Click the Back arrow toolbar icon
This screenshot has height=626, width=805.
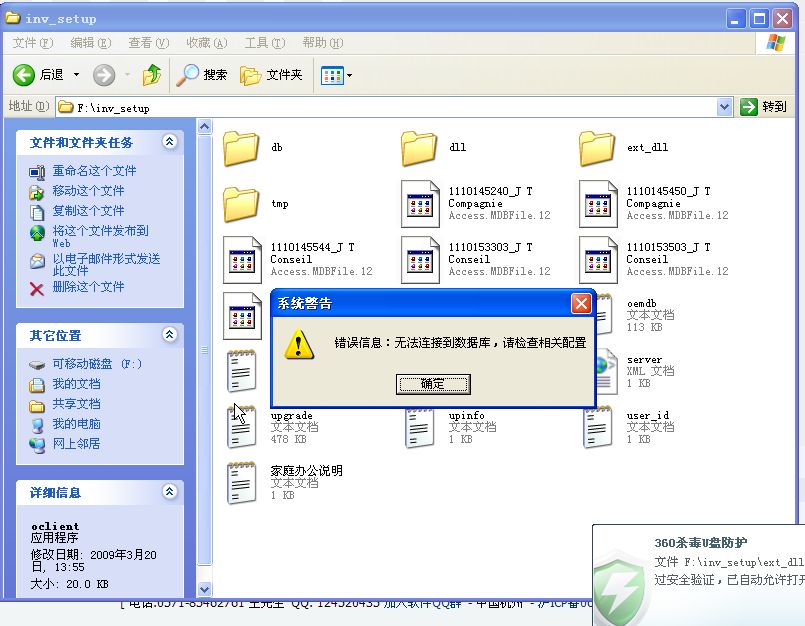25,75
